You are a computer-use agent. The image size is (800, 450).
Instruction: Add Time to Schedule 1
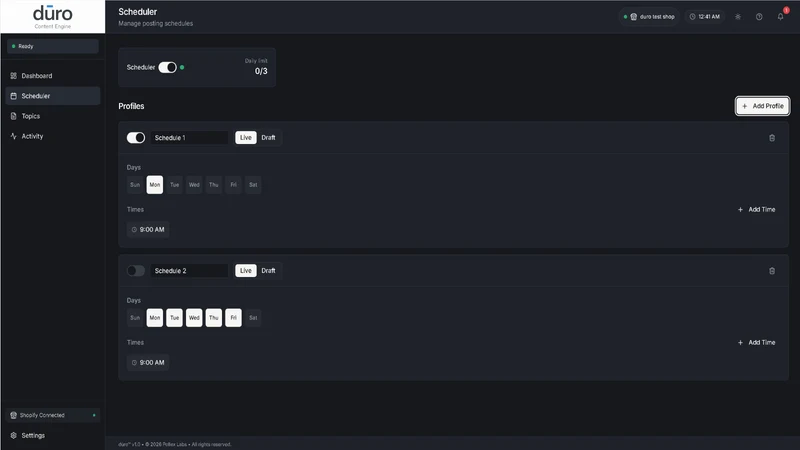click(x=757, y=209)
